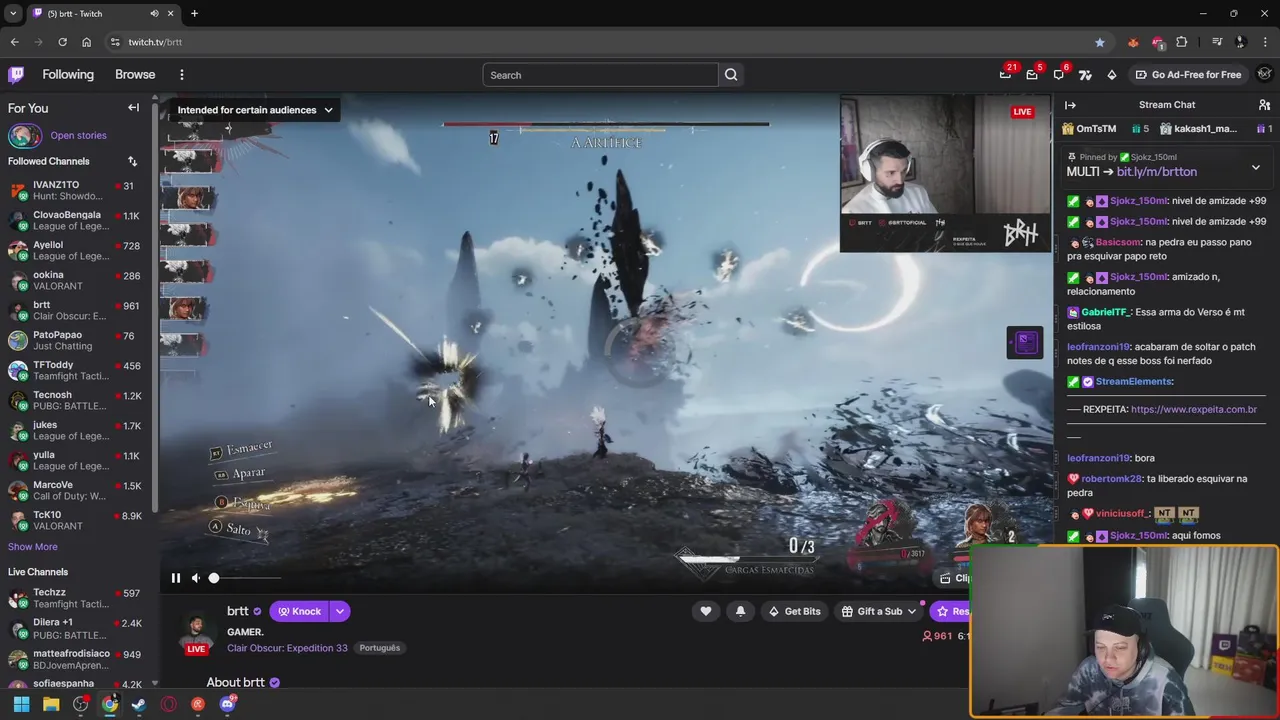
Task: Open whispers with 6 badge
Action: point(1059,74)
